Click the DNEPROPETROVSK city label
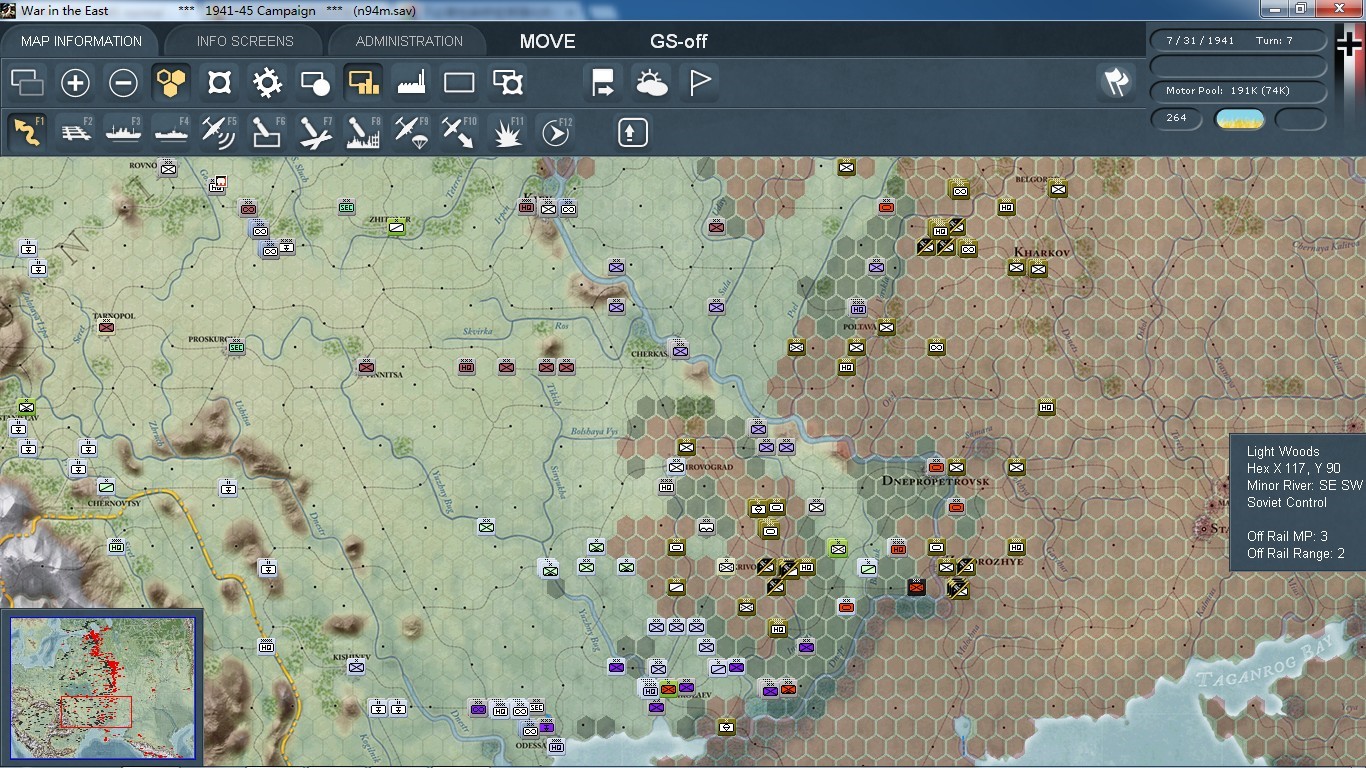 pos(935,481)
